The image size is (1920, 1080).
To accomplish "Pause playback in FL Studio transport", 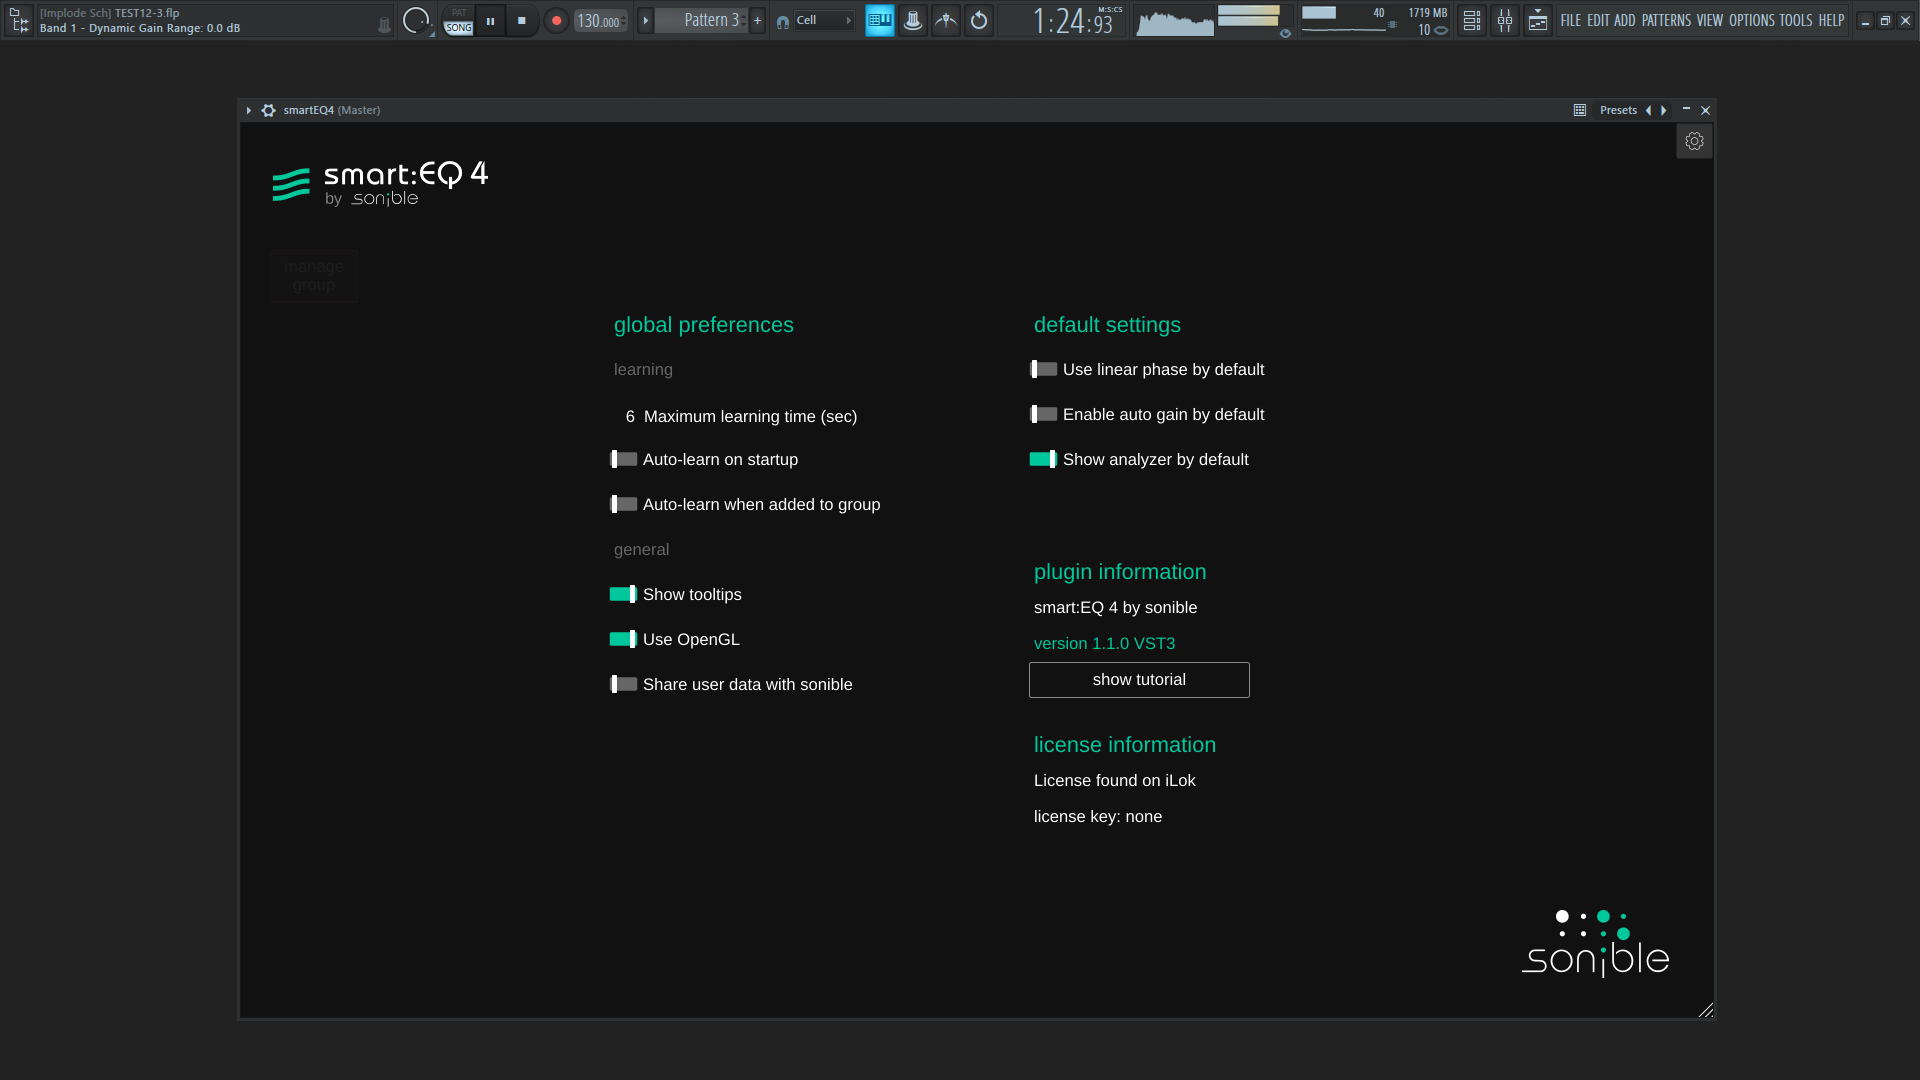I will point(490,20).
